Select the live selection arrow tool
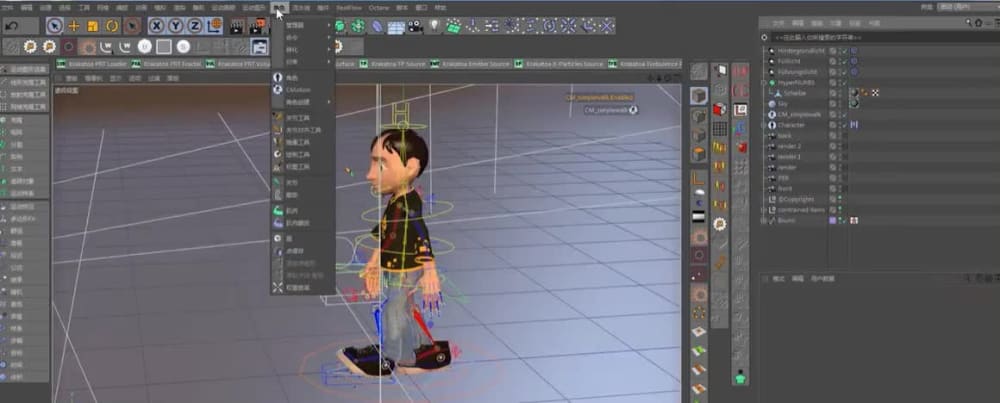 (x=55, y=26)
